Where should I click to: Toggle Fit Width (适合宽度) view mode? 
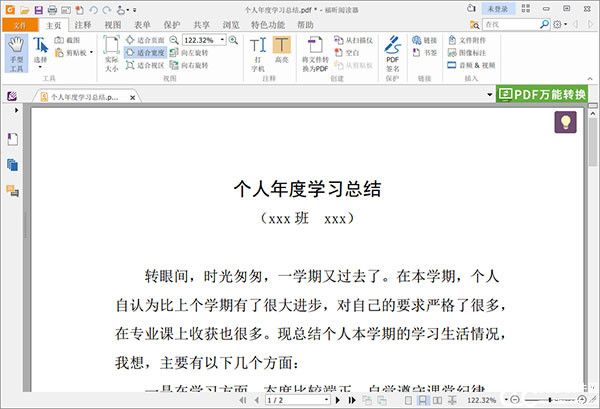(145, 53)
